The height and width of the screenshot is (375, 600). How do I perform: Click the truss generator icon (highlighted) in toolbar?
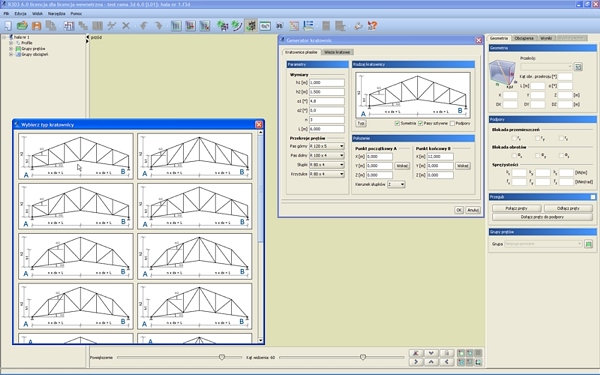(x=251, y=26)
